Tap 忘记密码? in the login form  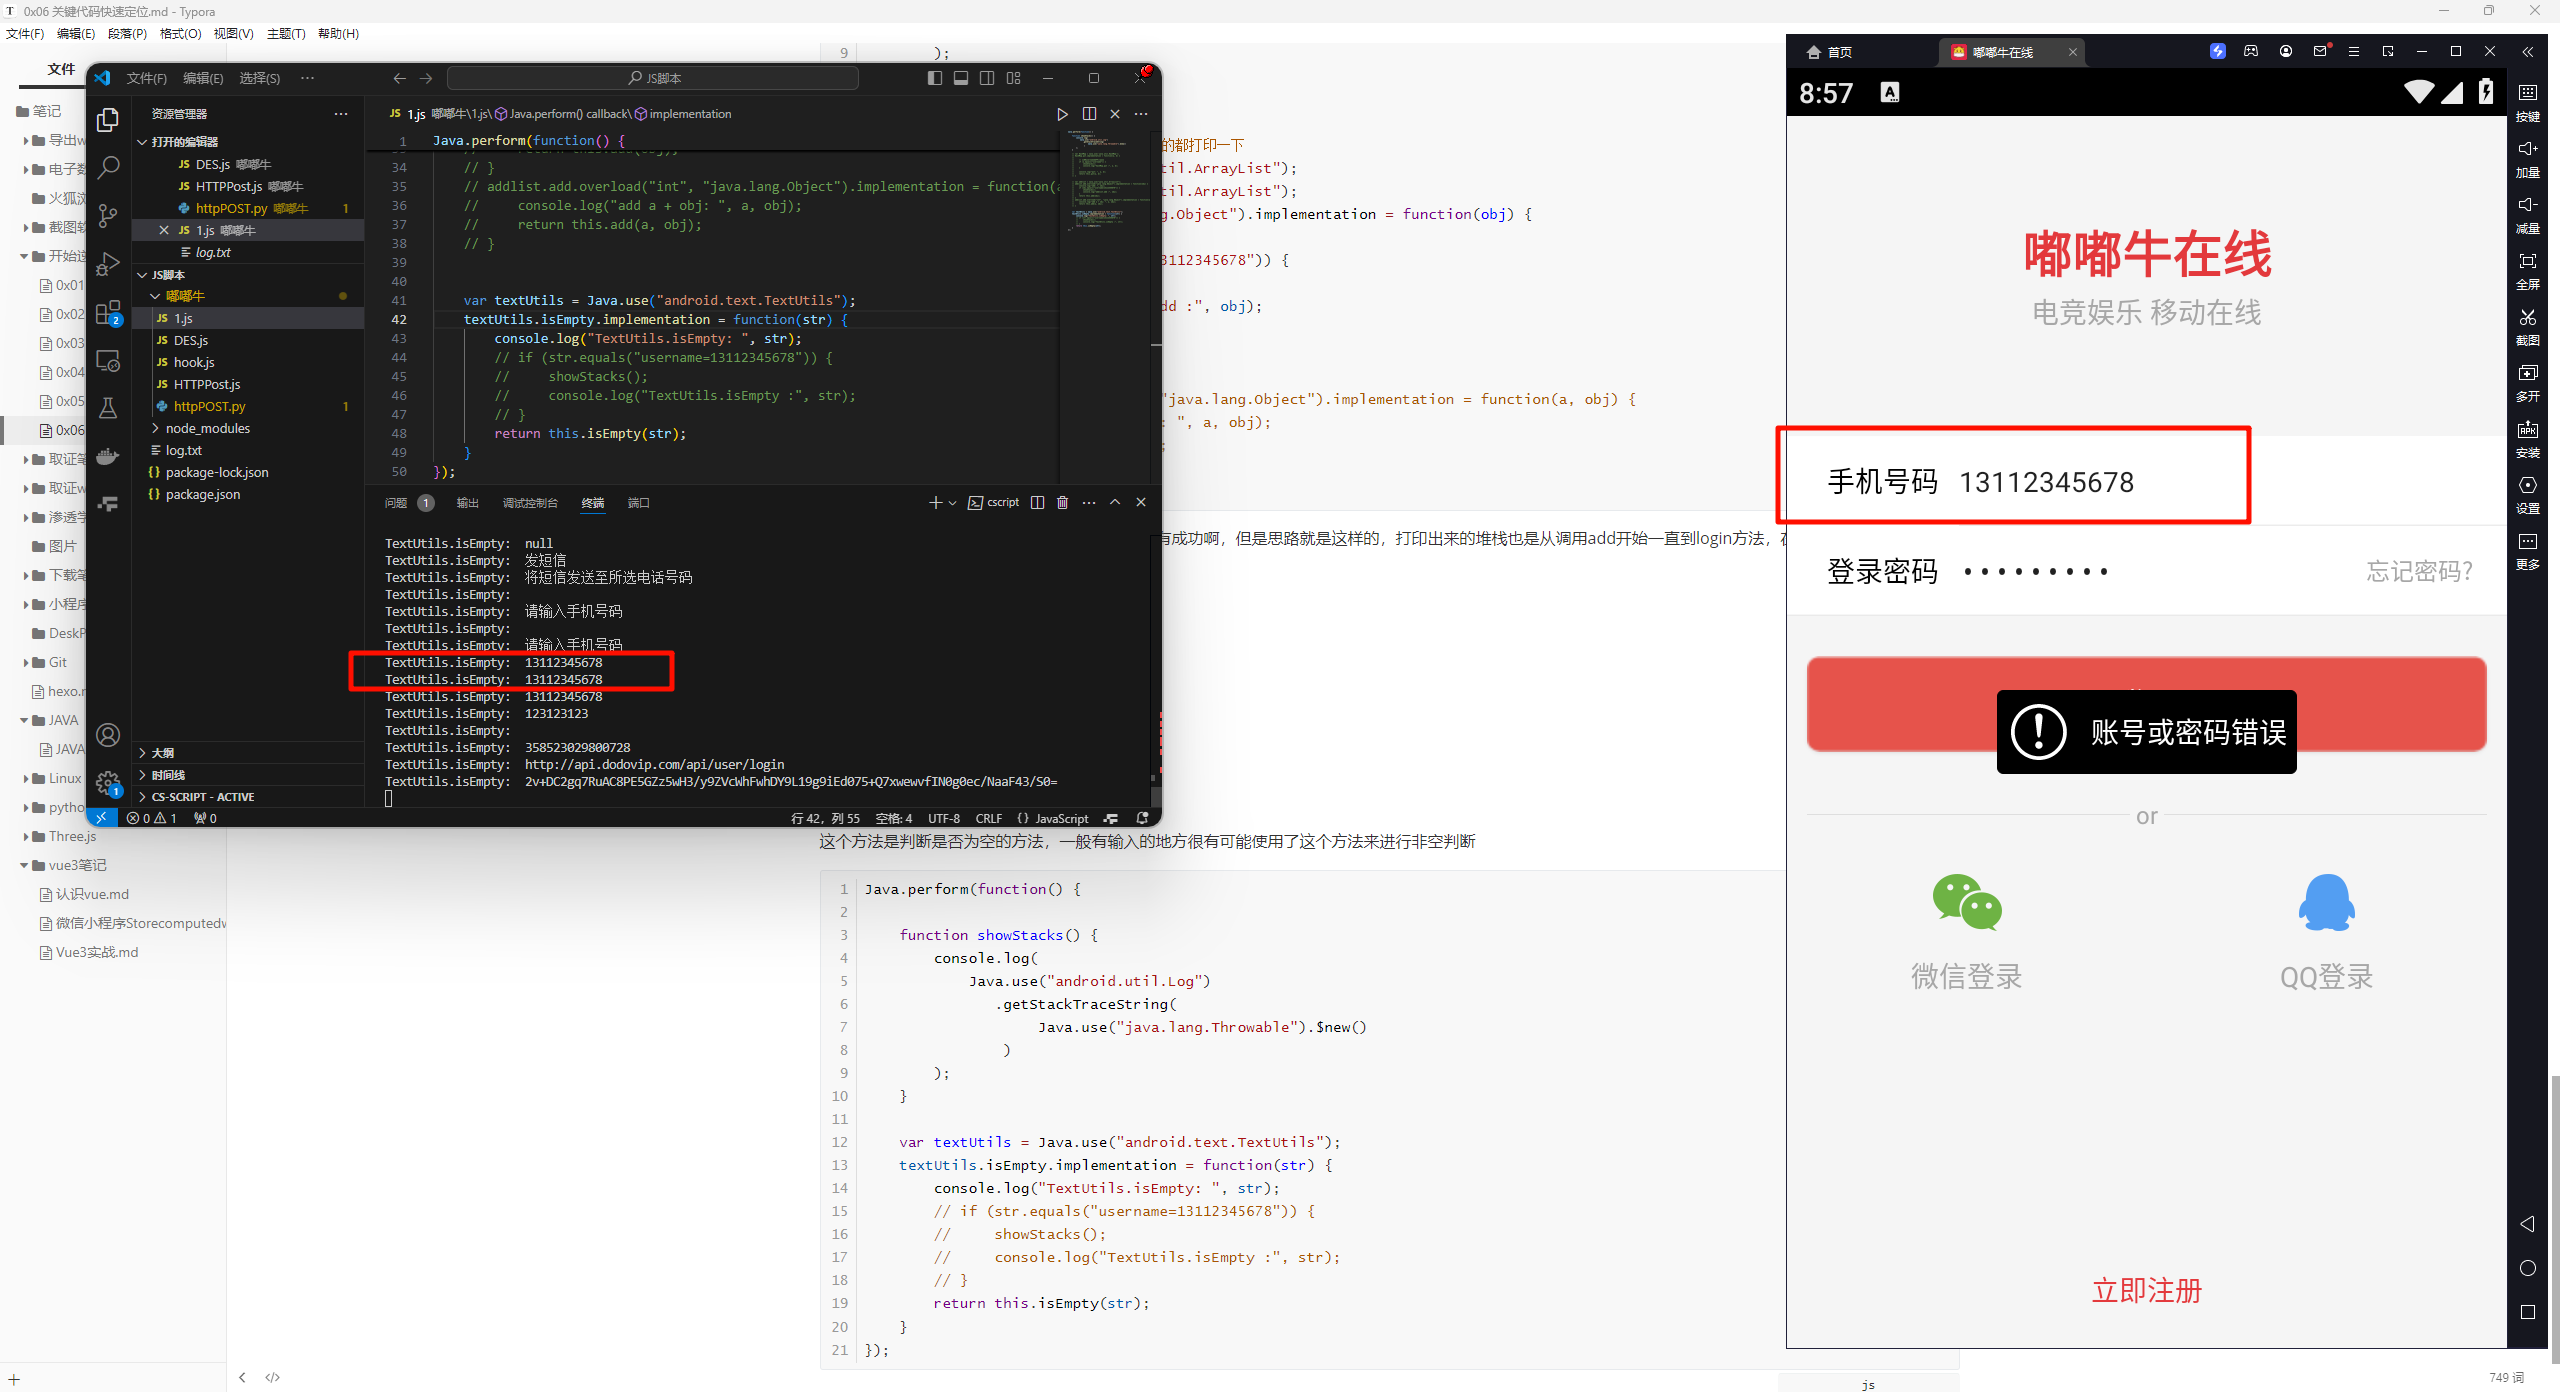2418,571
